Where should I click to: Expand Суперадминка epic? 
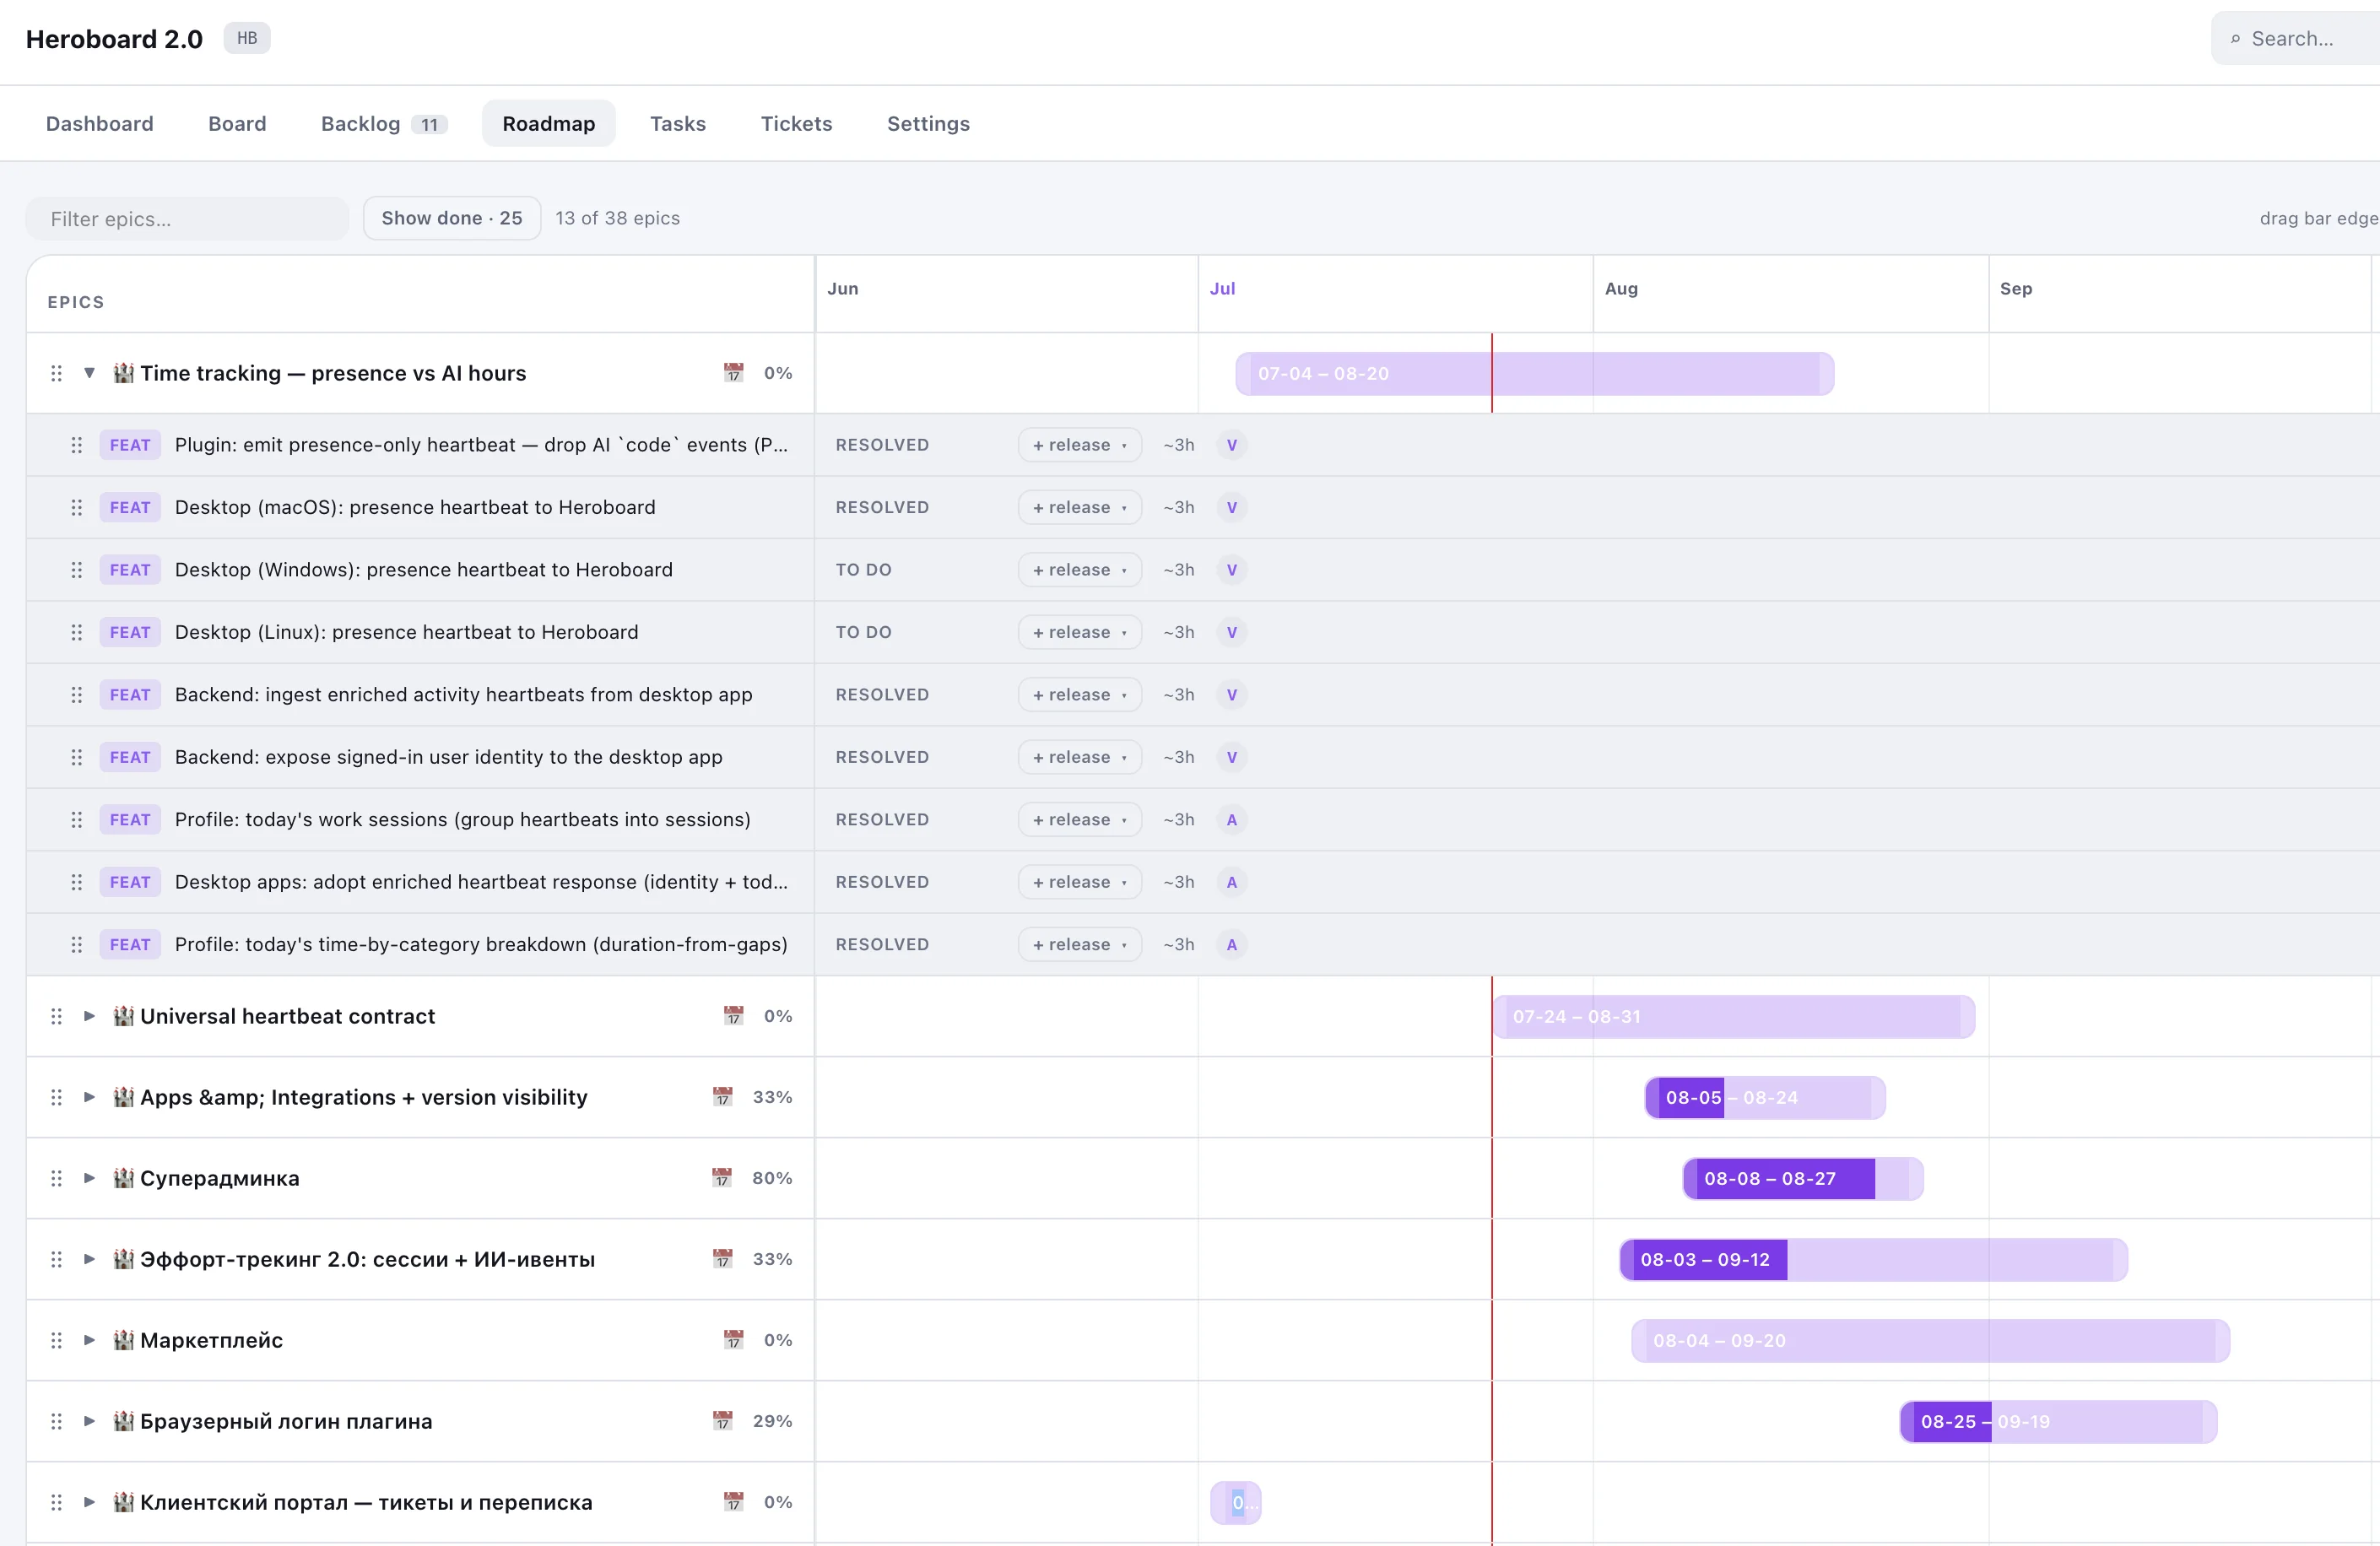pos(89,1178)
